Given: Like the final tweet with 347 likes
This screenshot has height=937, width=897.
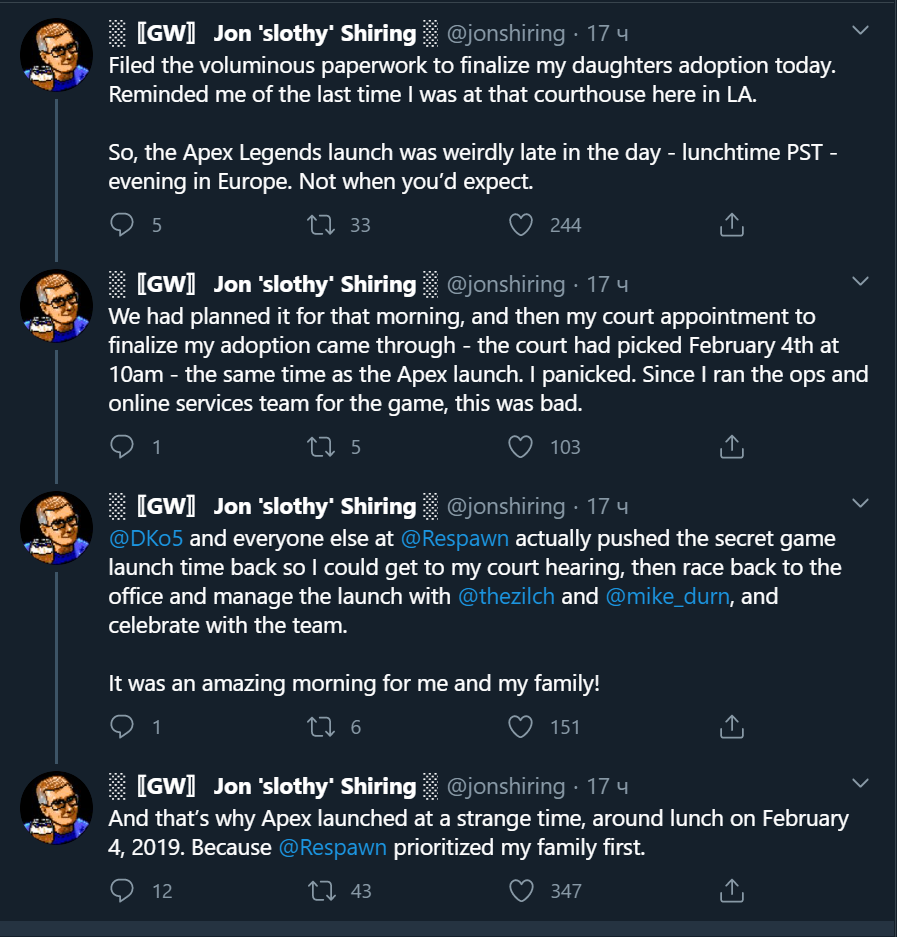Looking at the screenshot, I should click(x=521, y=890).
